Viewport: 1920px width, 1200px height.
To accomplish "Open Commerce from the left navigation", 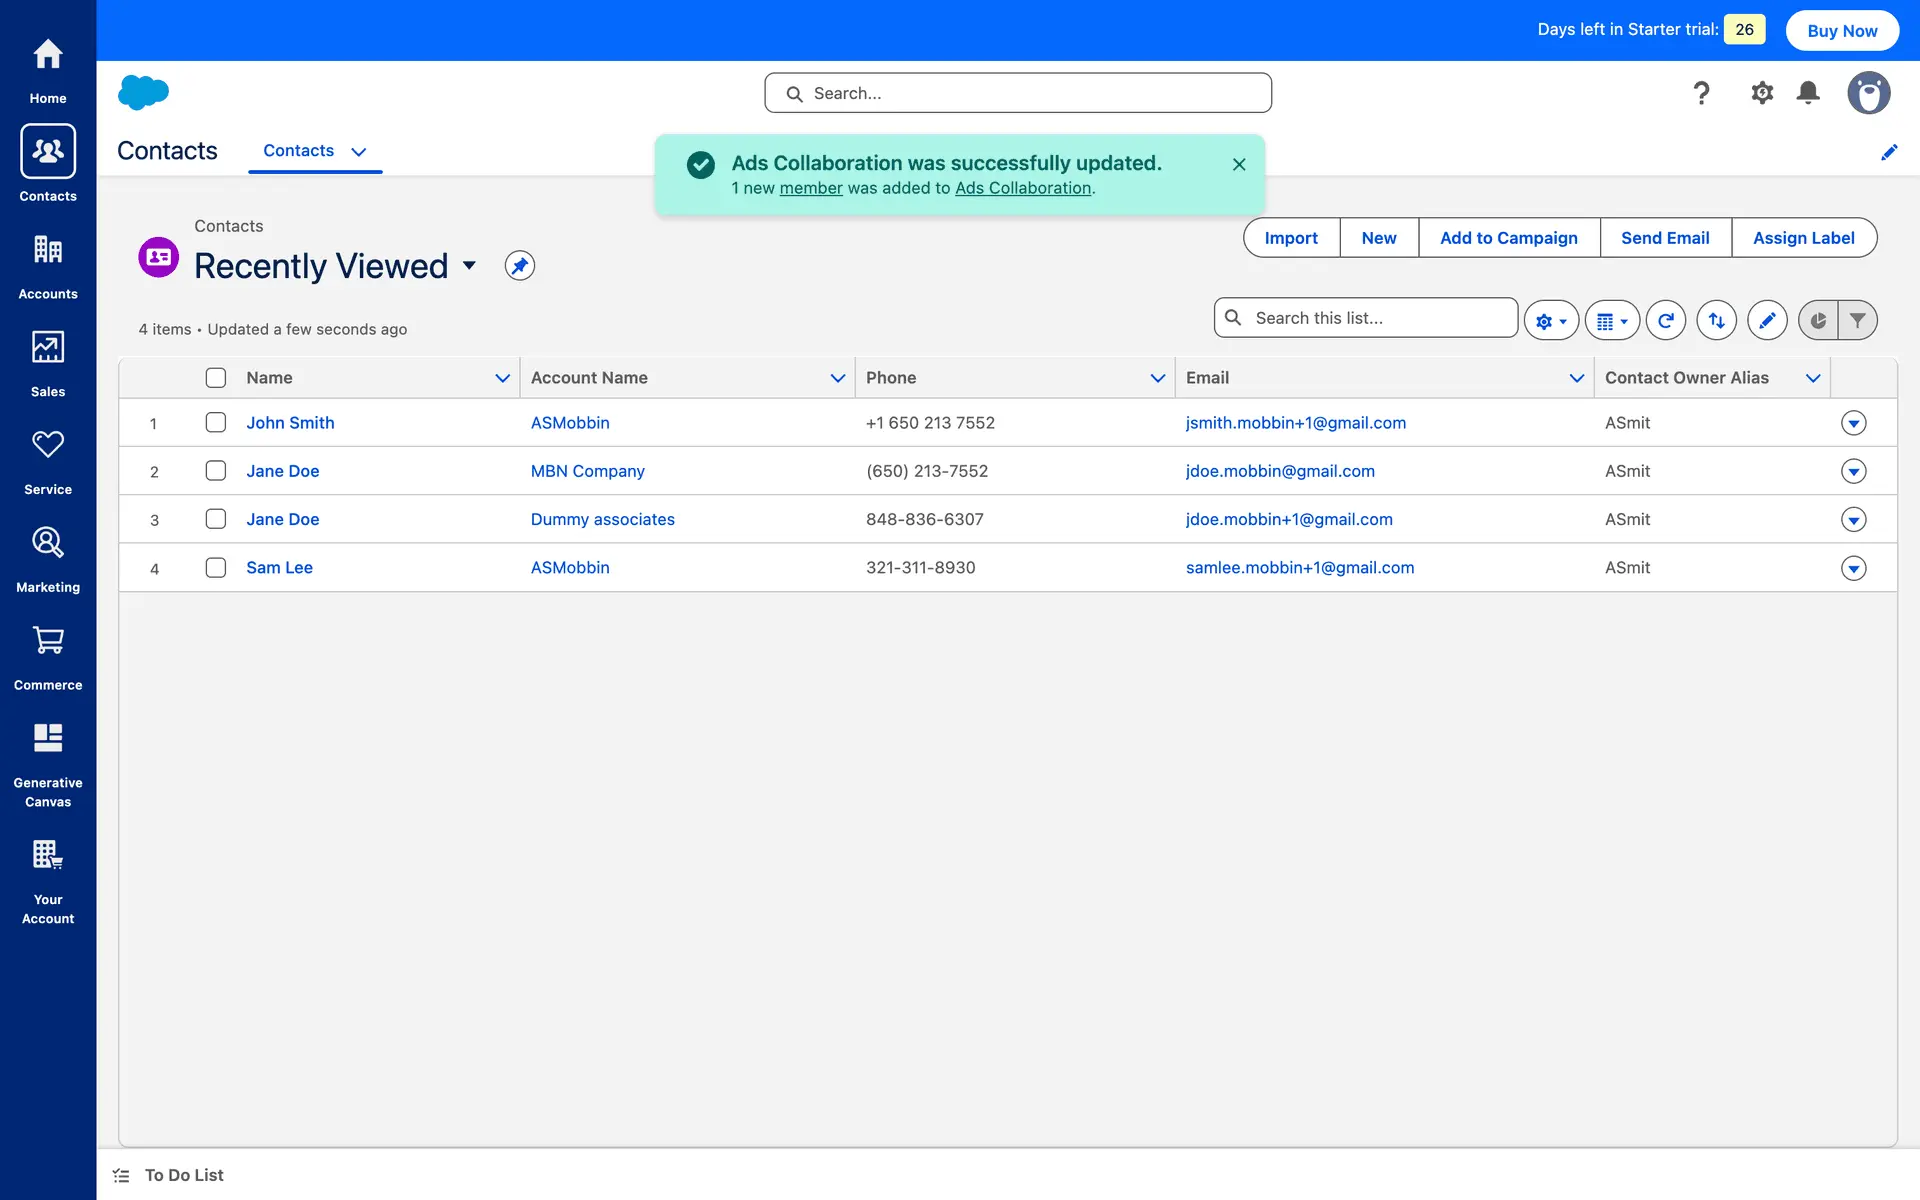I will point(48,657).
